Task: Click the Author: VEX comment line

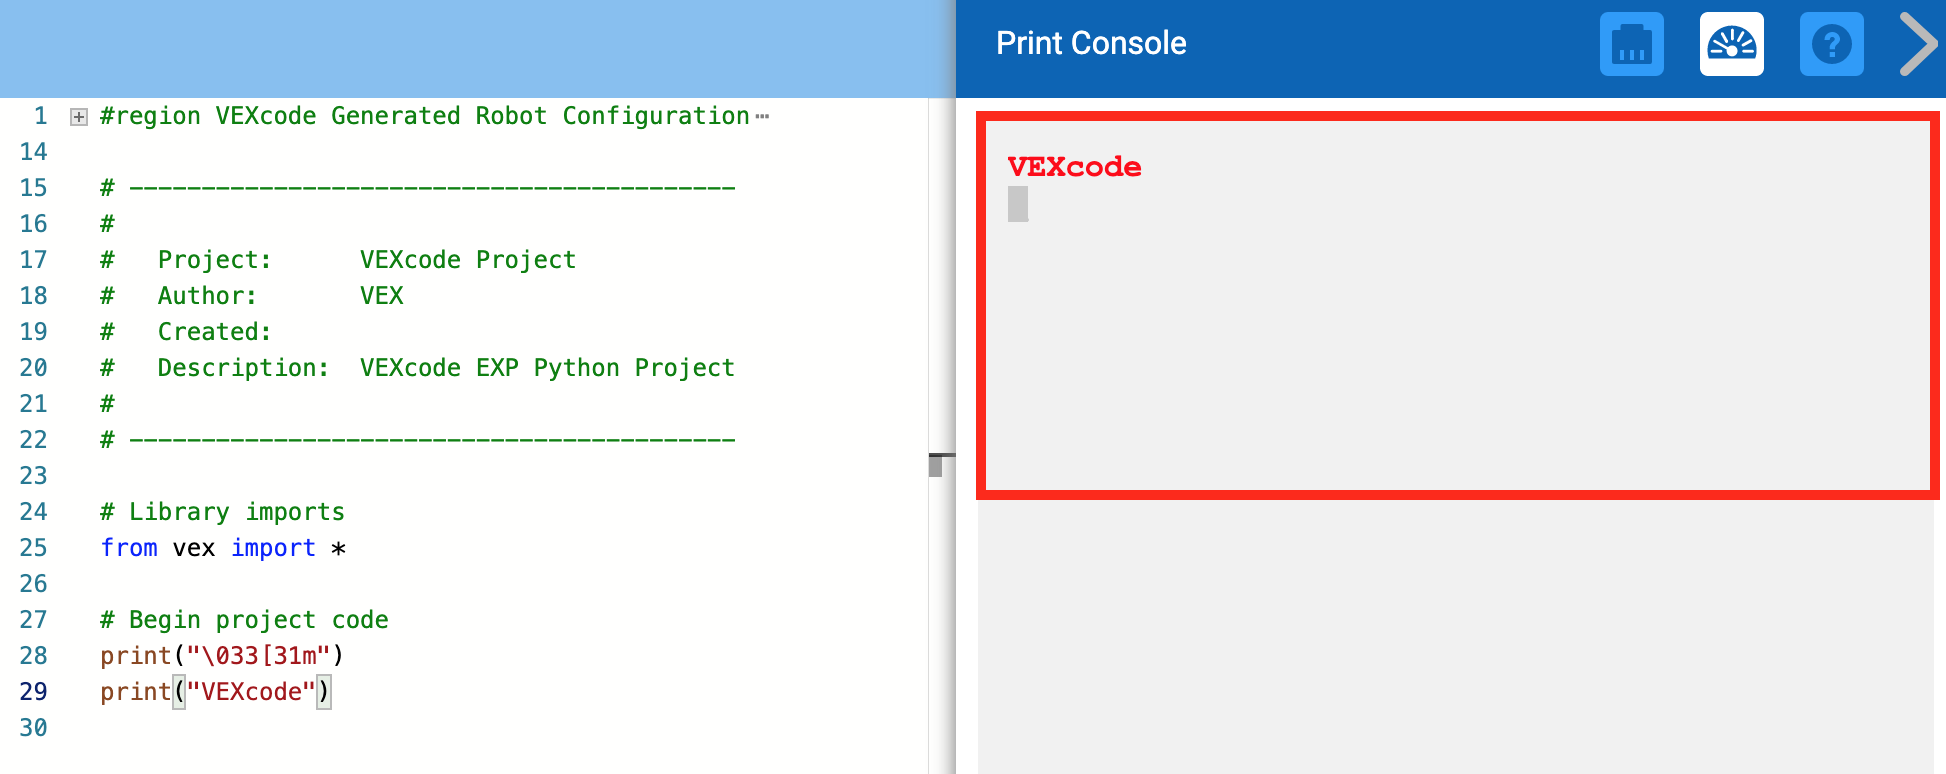Action: [250, 295]
